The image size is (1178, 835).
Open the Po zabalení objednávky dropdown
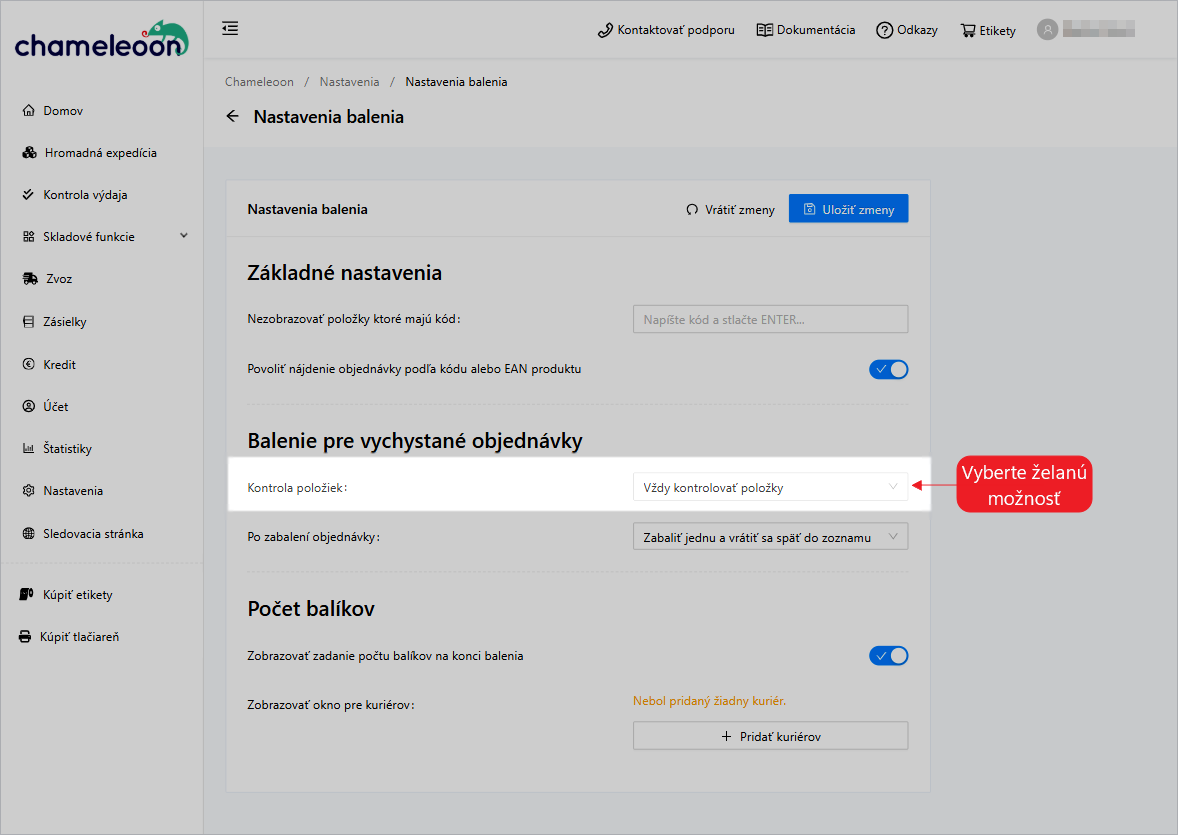click(770, 536)
